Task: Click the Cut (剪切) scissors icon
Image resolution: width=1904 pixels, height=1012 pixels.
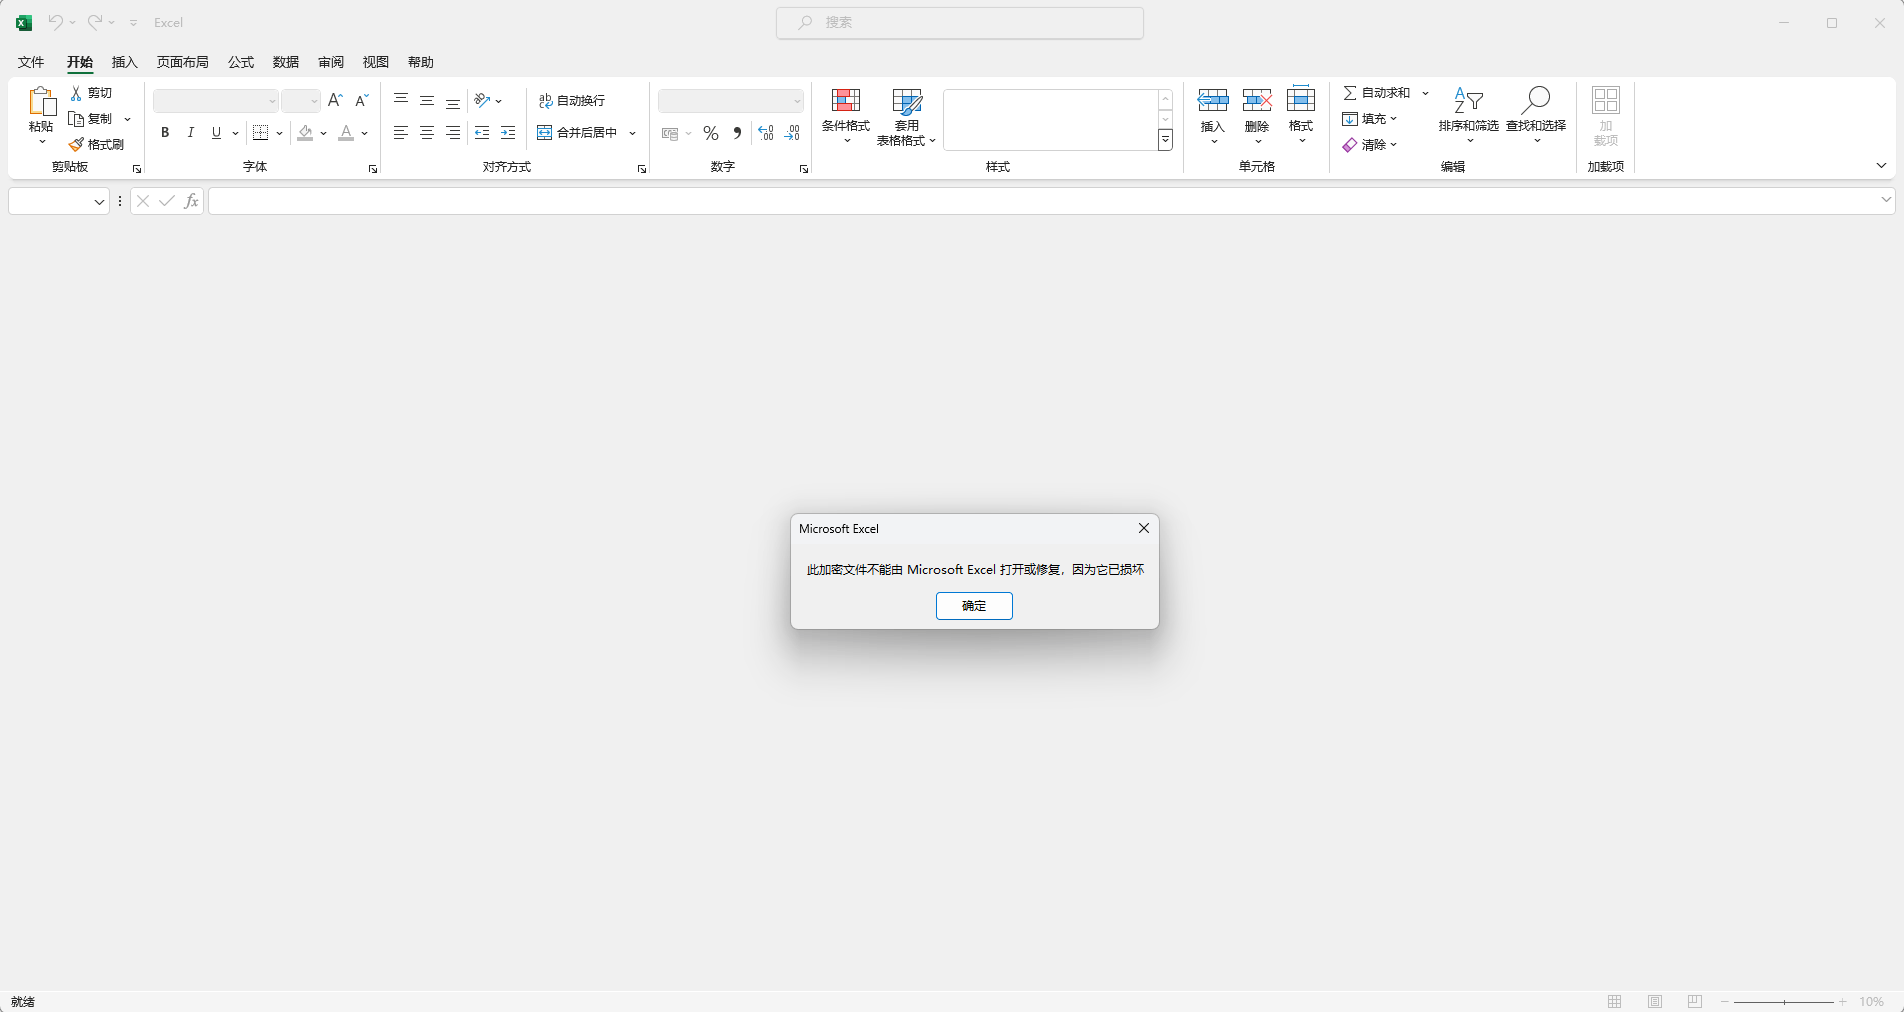Action: click(x=76, y=93)
